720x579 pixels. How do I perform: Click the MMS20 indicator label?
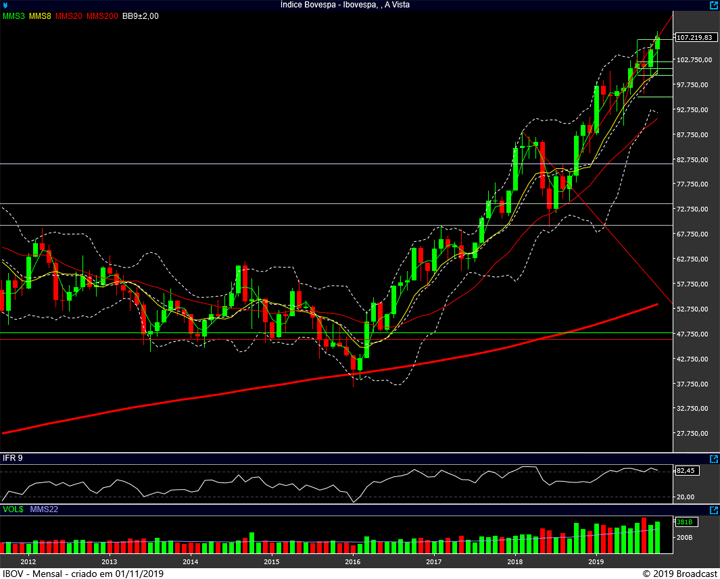pos(69,17)
